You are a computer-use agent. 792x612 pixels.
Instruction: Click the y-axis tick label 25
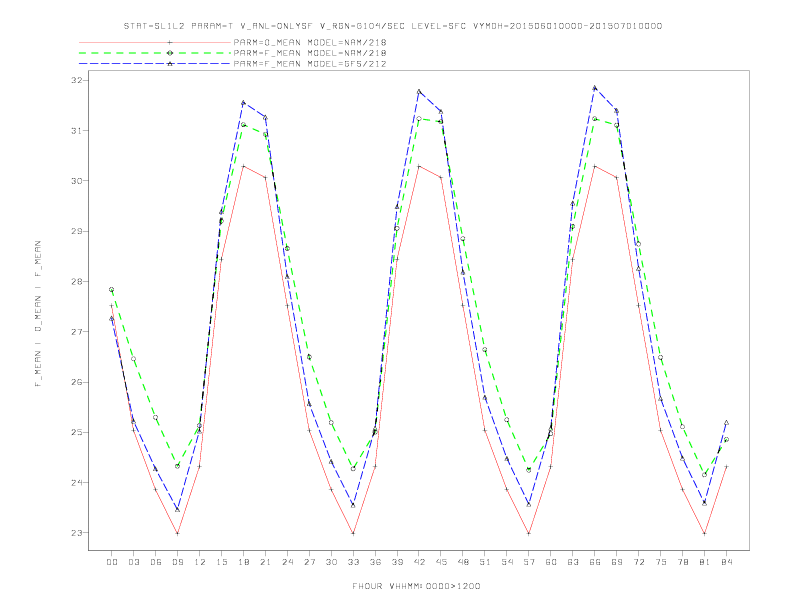coord(78,432)
